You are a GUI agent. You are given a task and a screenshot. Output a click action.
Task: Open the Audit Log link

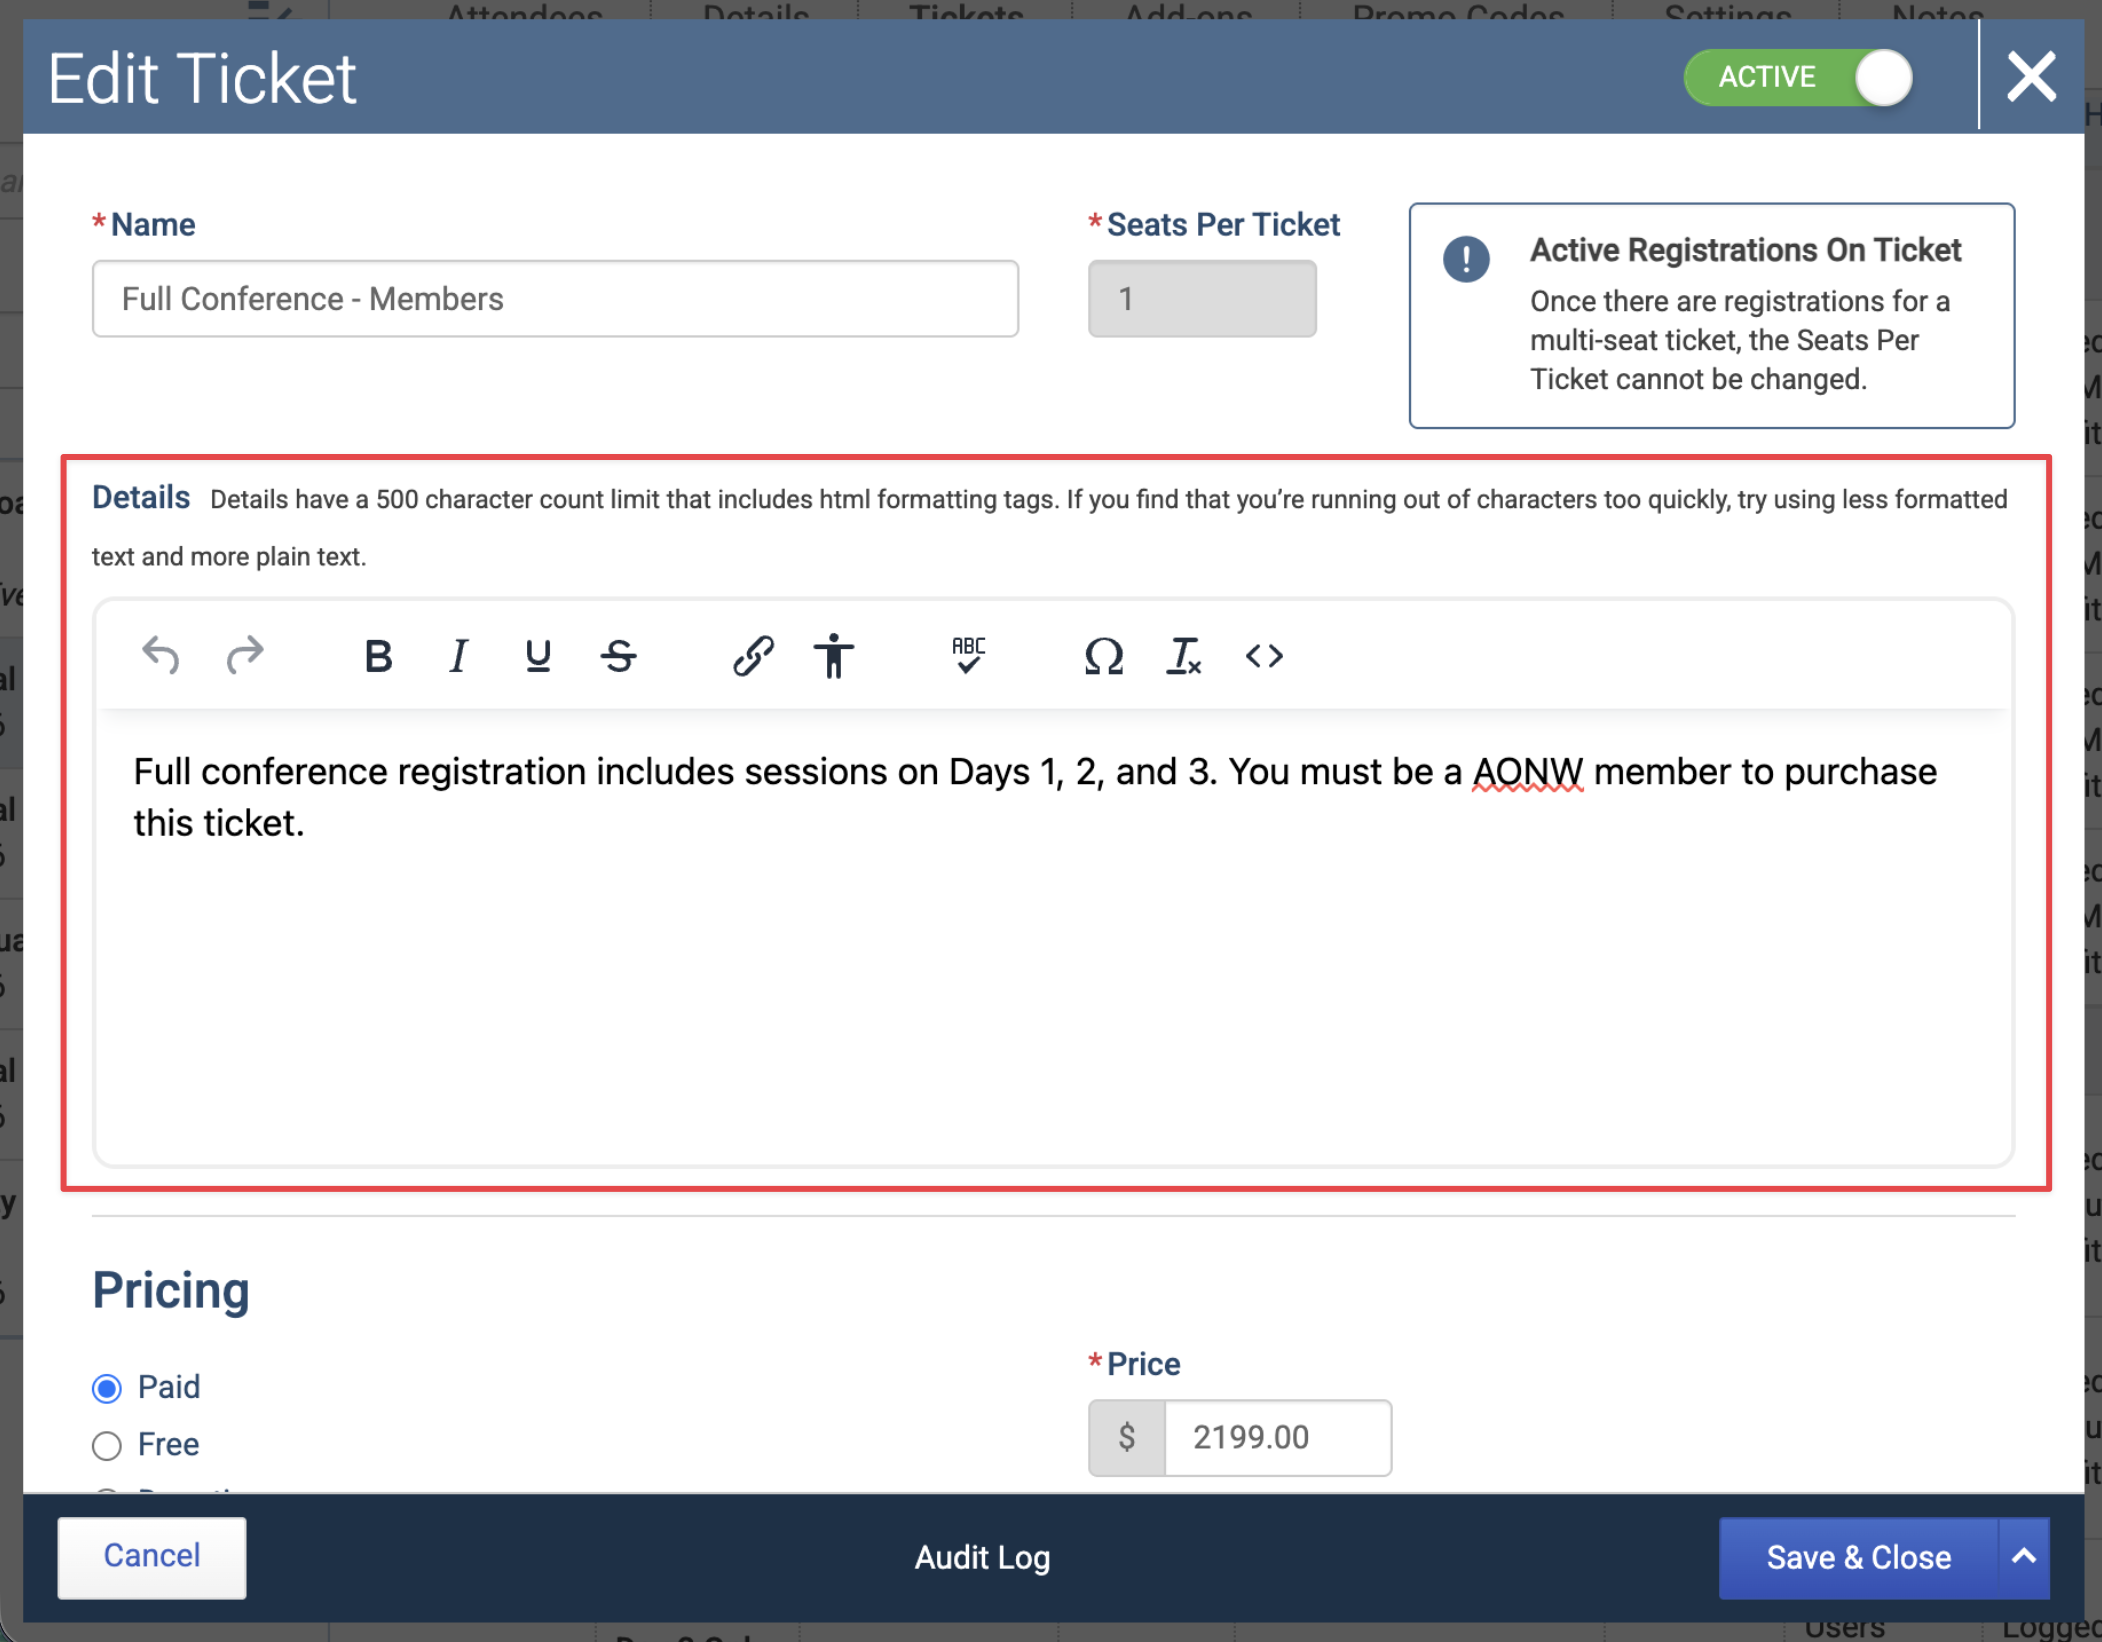point(982,1557)
